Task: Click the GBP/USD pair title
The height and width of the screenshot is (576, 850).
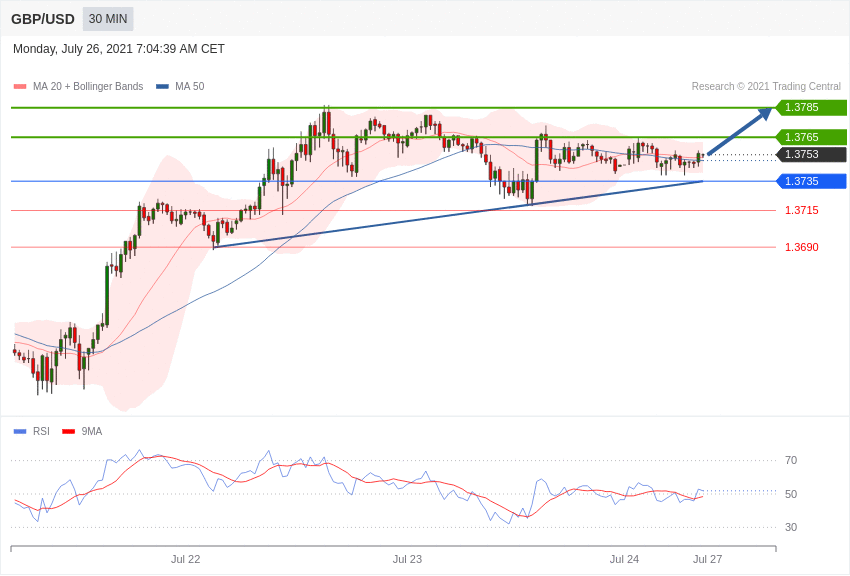Action: click(43, 19)
